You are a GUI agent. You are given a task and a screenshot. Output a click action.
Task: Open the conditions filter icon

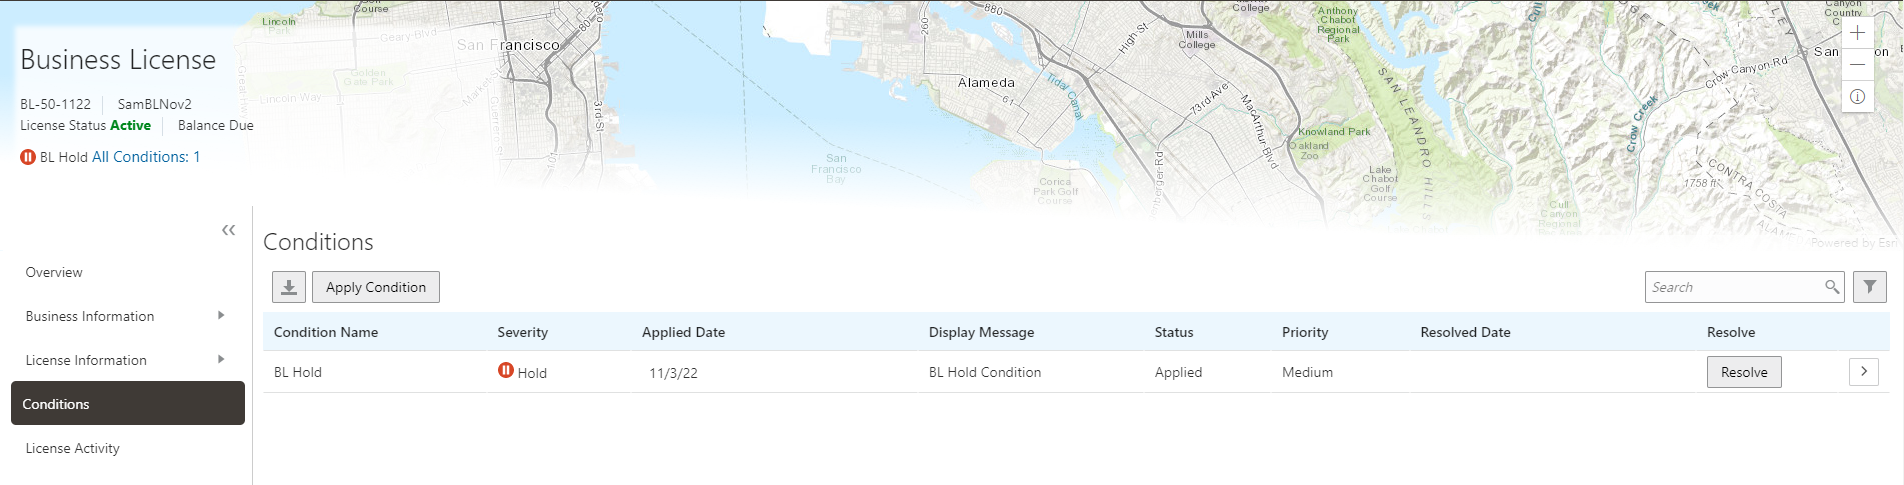[x=1869, y=287]
